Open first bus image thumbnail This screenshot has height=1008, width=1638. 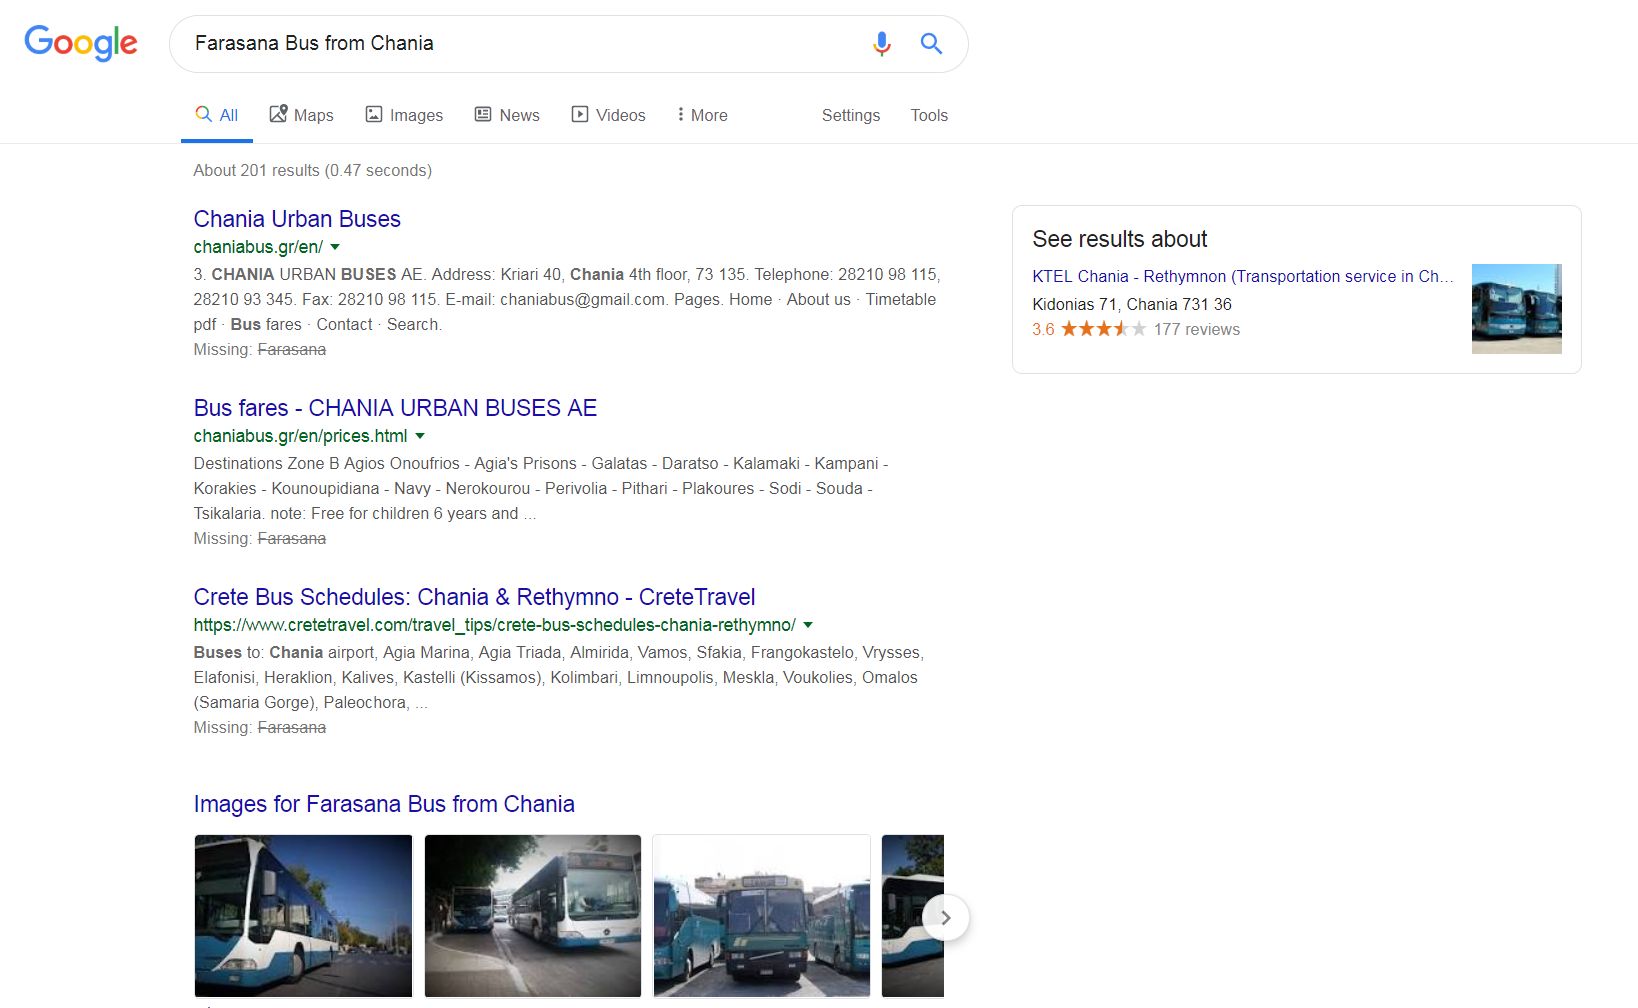click(x=304, y=916)
